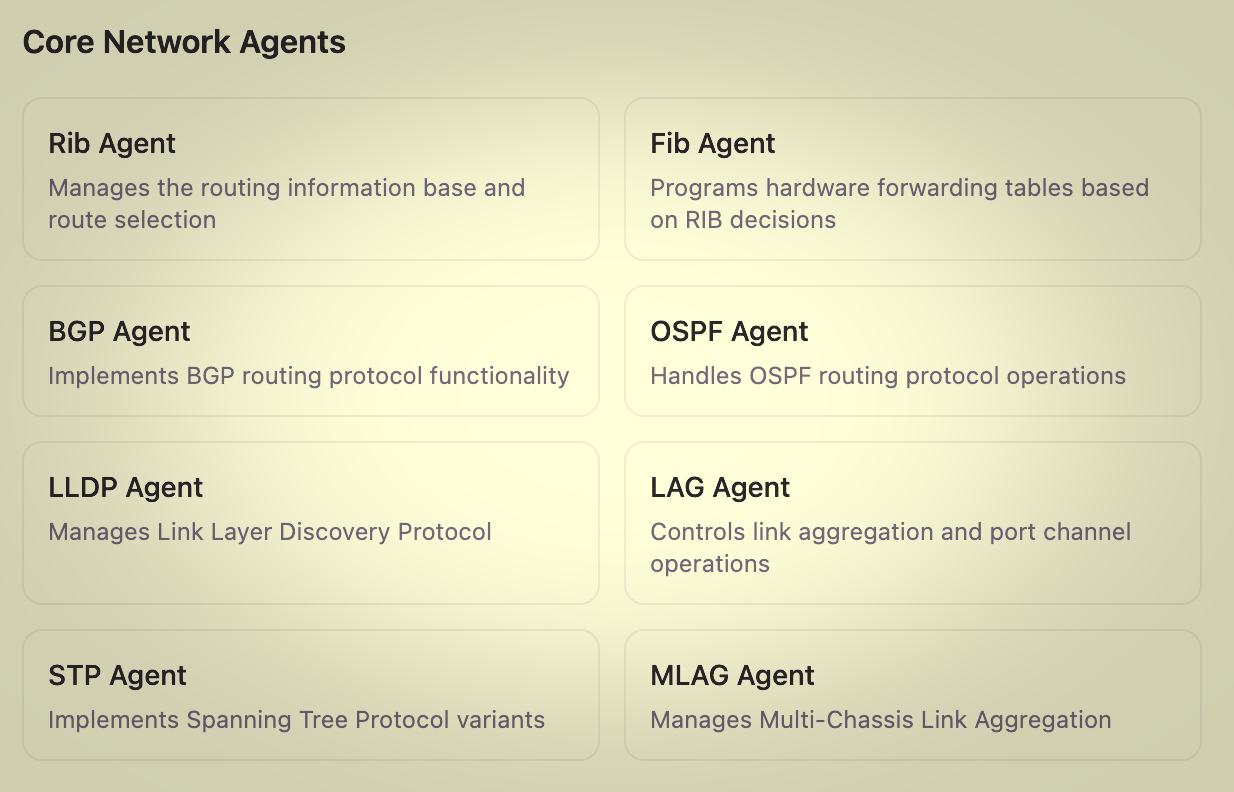Select the 'Implements BGP routing protocol functionality' text
This screenshot has height=792, width=1234.
[x=308, y=376]
